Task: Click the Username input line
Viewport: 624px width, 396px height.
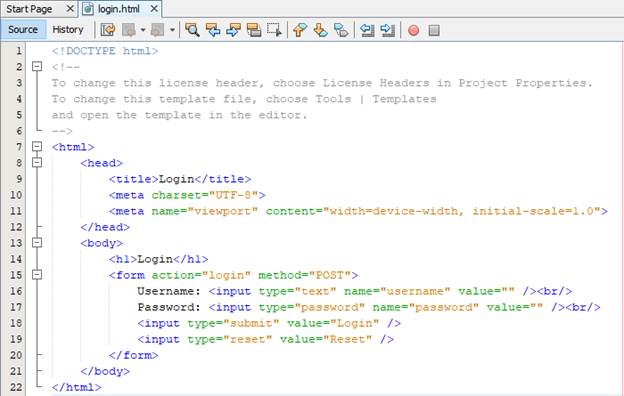Action: click(355, 291)
